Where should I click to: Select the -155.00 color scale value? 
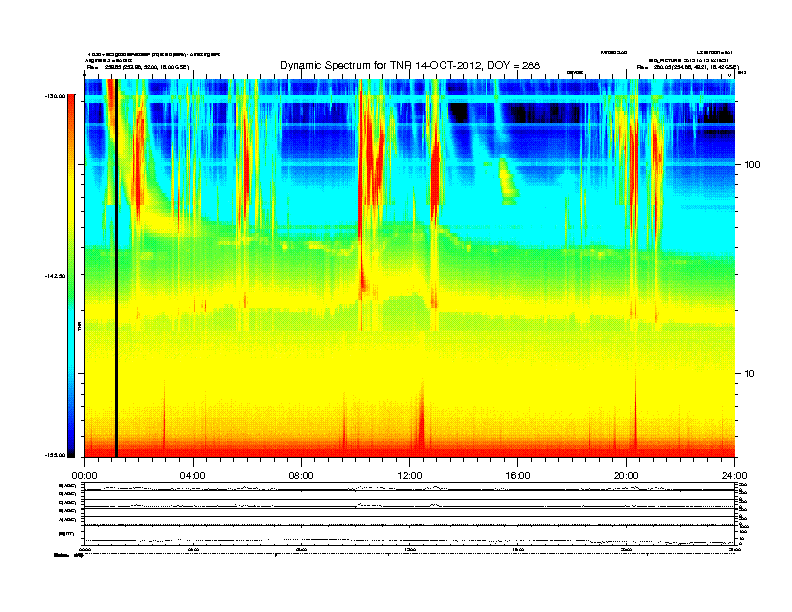pos(55,455)
